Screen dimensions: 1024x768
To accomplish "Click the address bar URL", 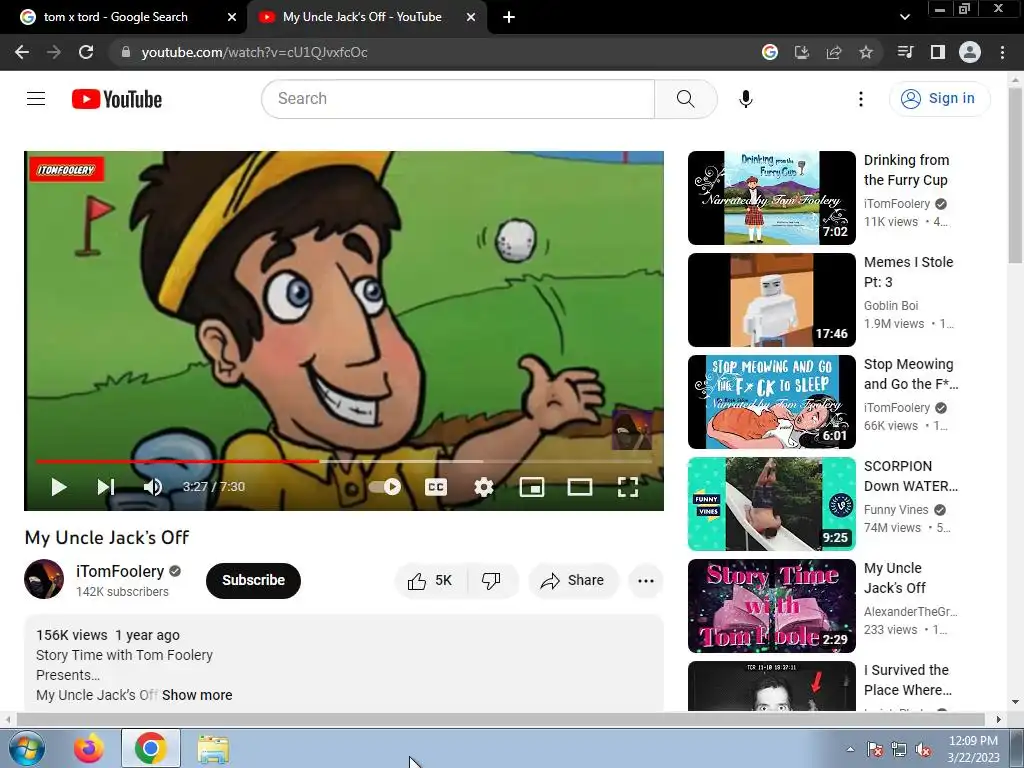I will (254, 52).
